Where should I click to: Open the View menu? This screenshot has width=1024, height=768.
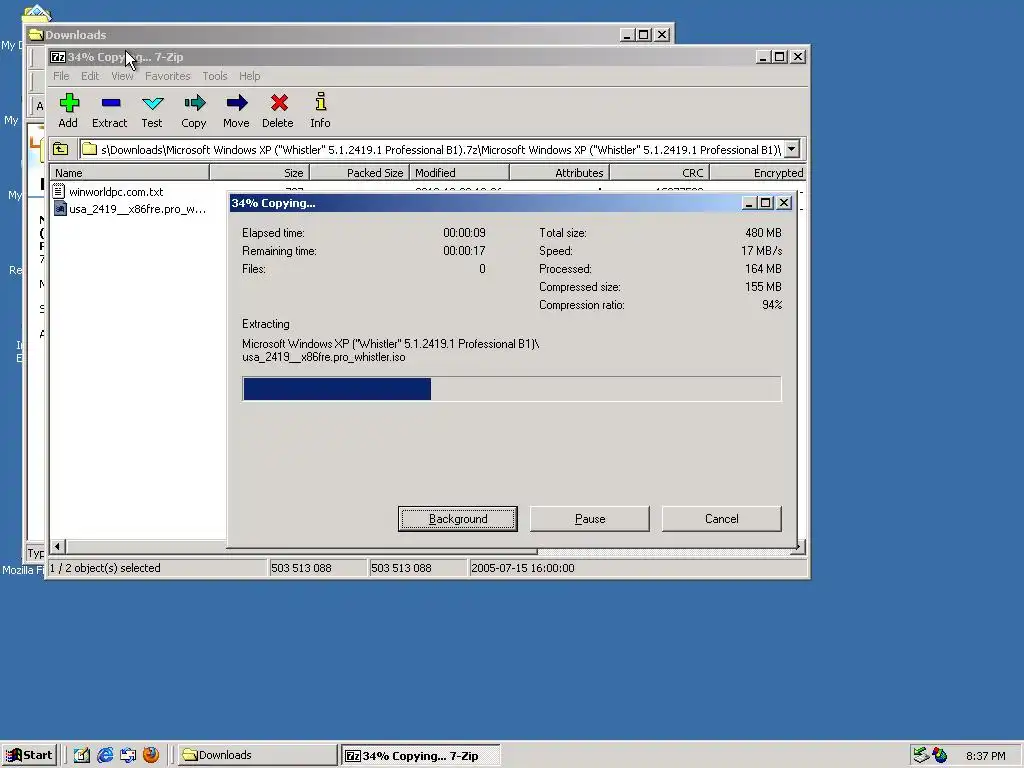coord(122,76)
